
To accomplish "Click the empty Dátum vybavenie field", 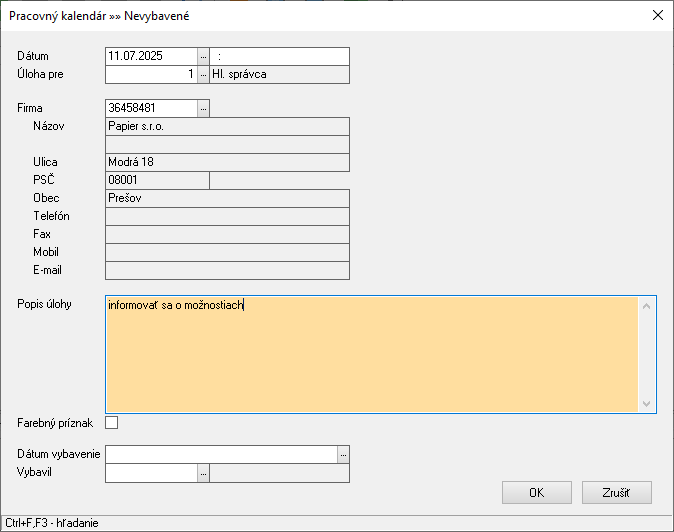I will tap(220, 454).
